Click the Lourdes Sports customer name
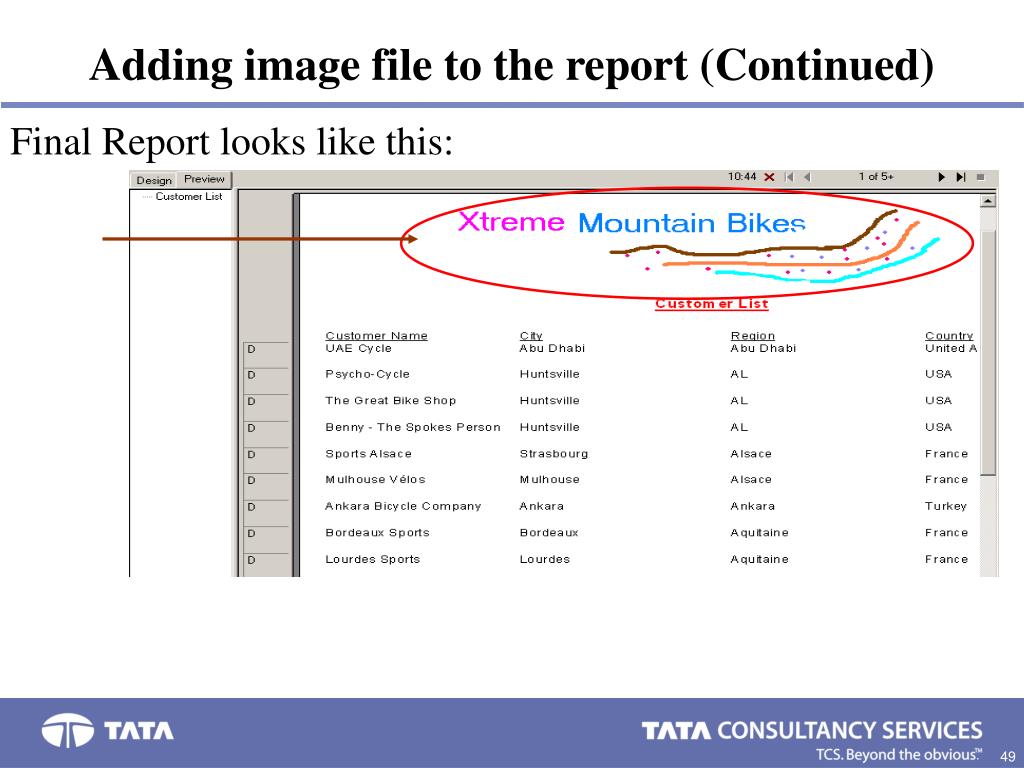Viewport: 1024px width, 768px height. pyautogui.click(x=372, y=560)
